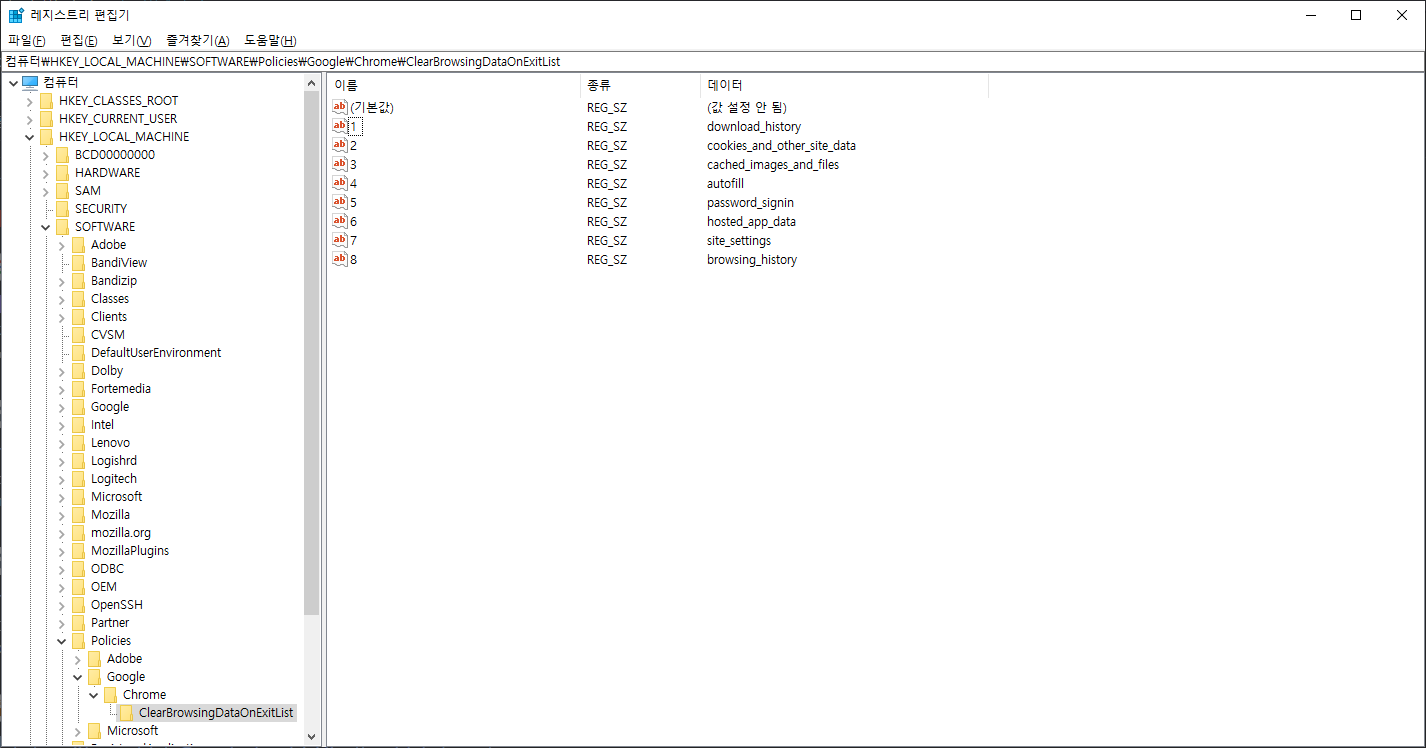Select the hosted_app_data cell
The image size is (1426, 748).
[x=751, y=222]
